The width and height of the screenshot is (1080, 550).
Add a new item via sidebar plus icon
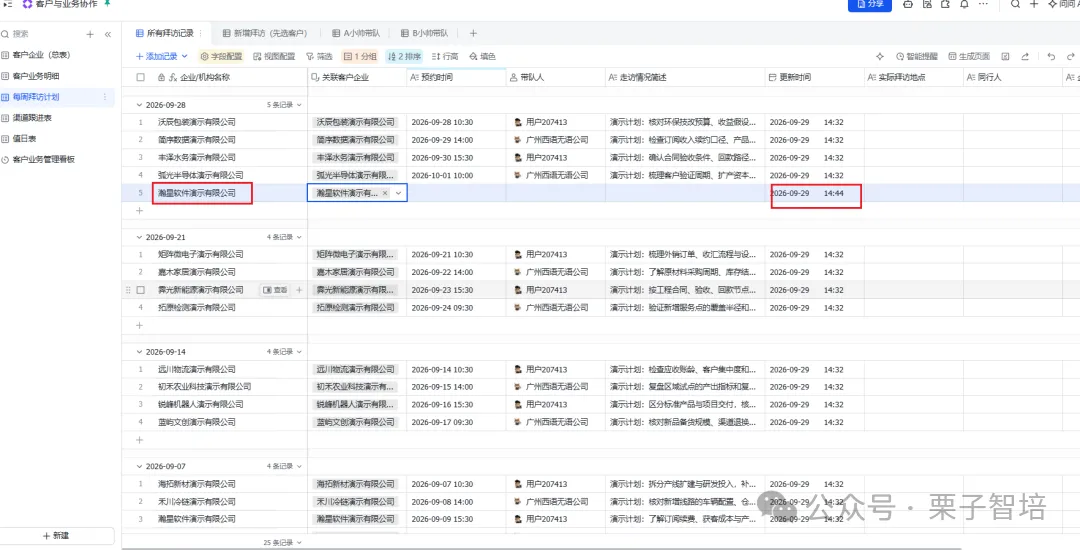pyautogui.click(x=90, y=34)
